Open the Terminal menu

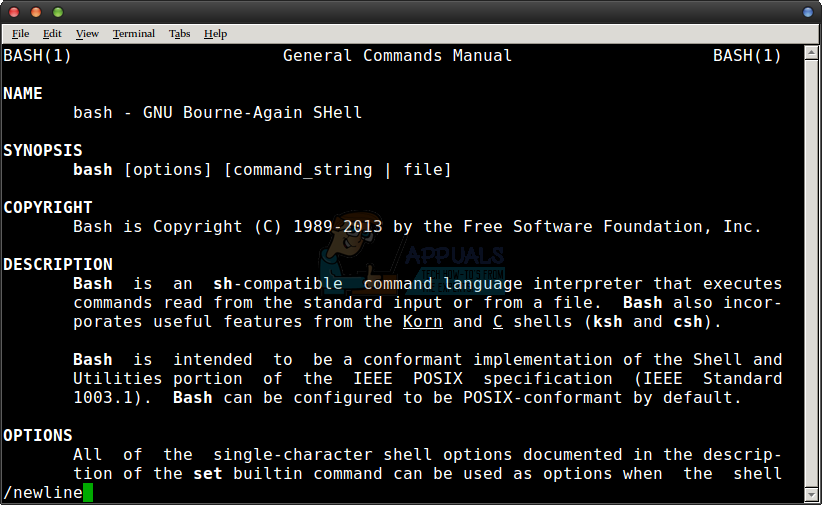134,33
